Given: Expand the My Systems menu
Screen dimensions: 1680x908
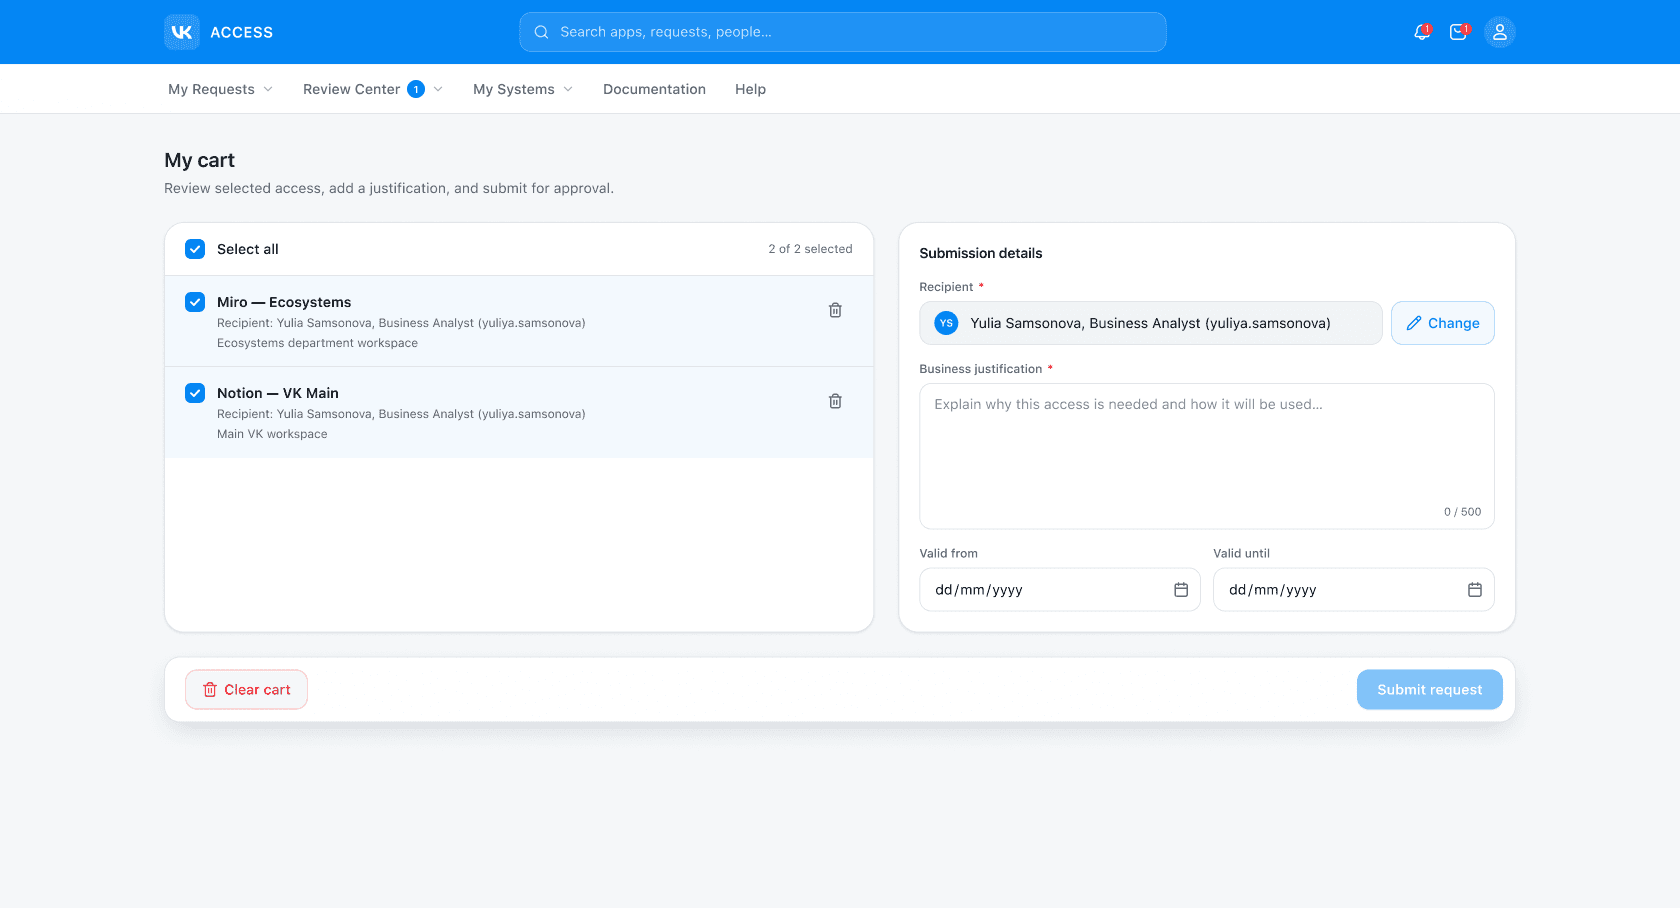Looking at the screenshot, I should tap(523, 89).
